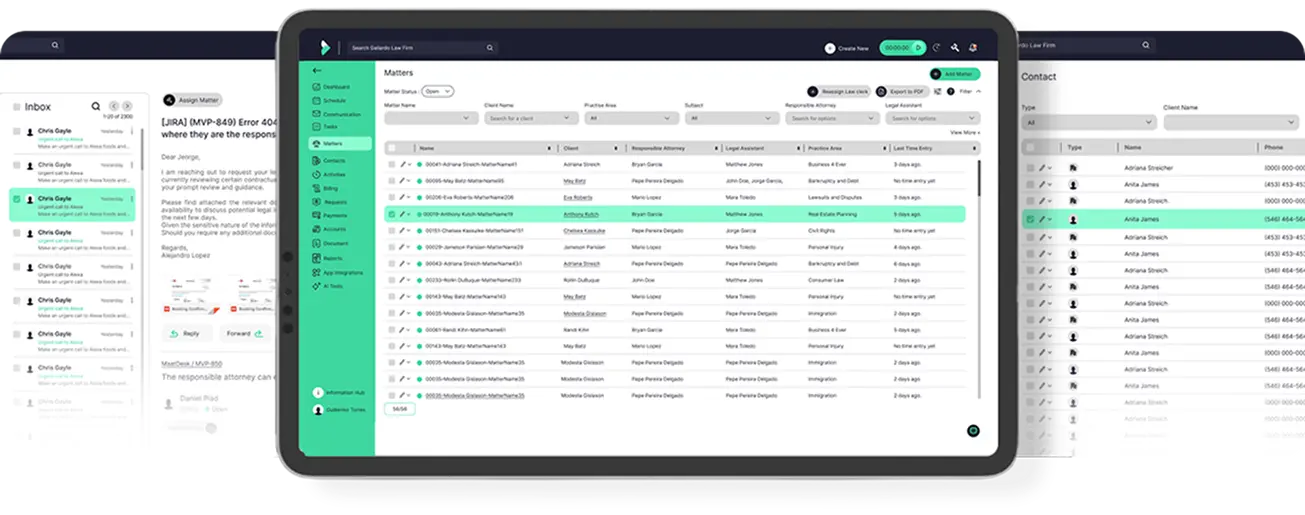
Task: Open Schedule in the green sidebar
Action: tap(329, 101)
